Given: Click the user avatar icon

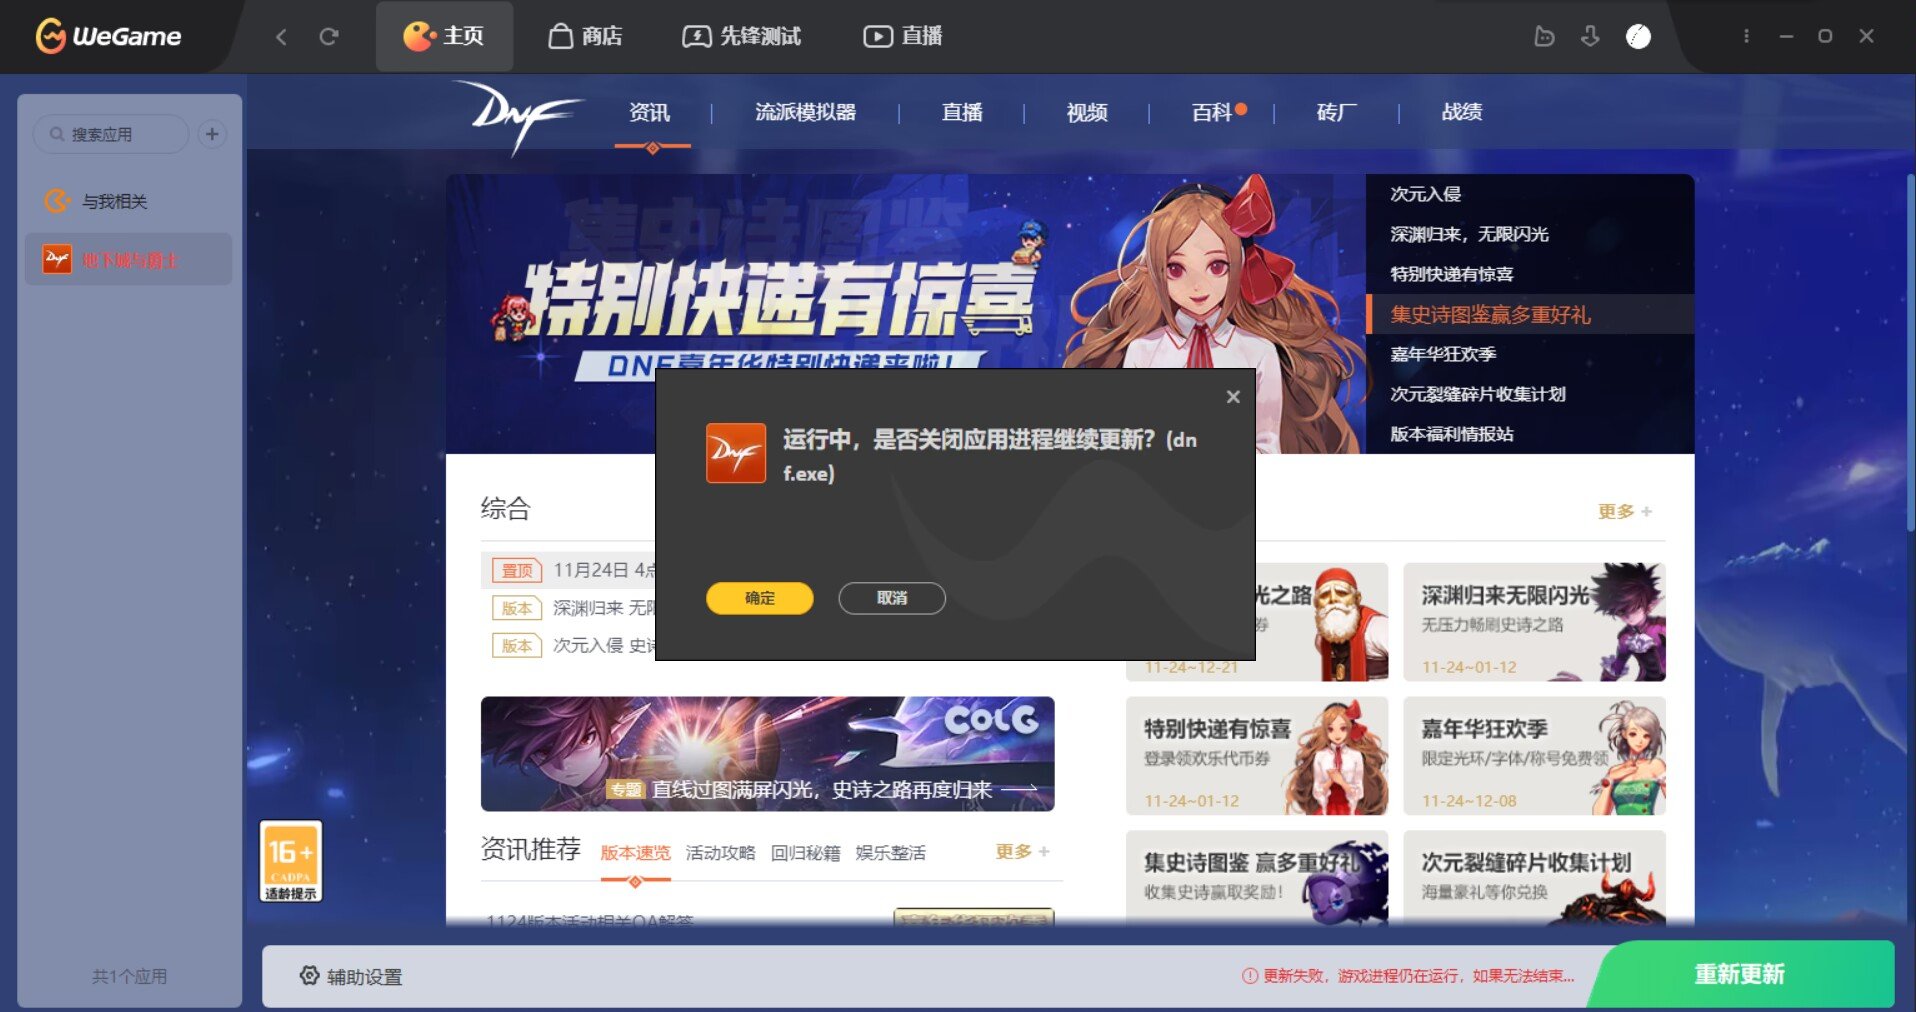Looking at the screenshot, I should pos(1638,37).
